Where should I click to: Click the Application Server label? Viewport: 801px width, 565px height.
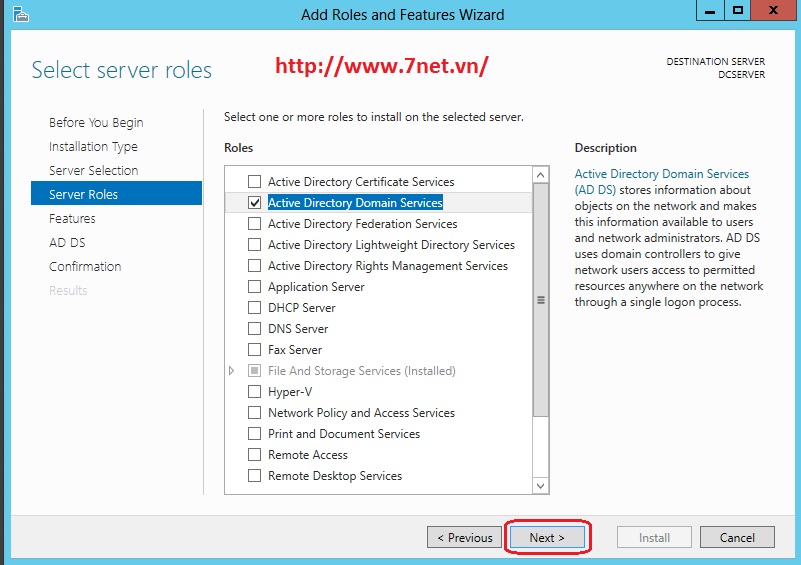tap(316, 287)
